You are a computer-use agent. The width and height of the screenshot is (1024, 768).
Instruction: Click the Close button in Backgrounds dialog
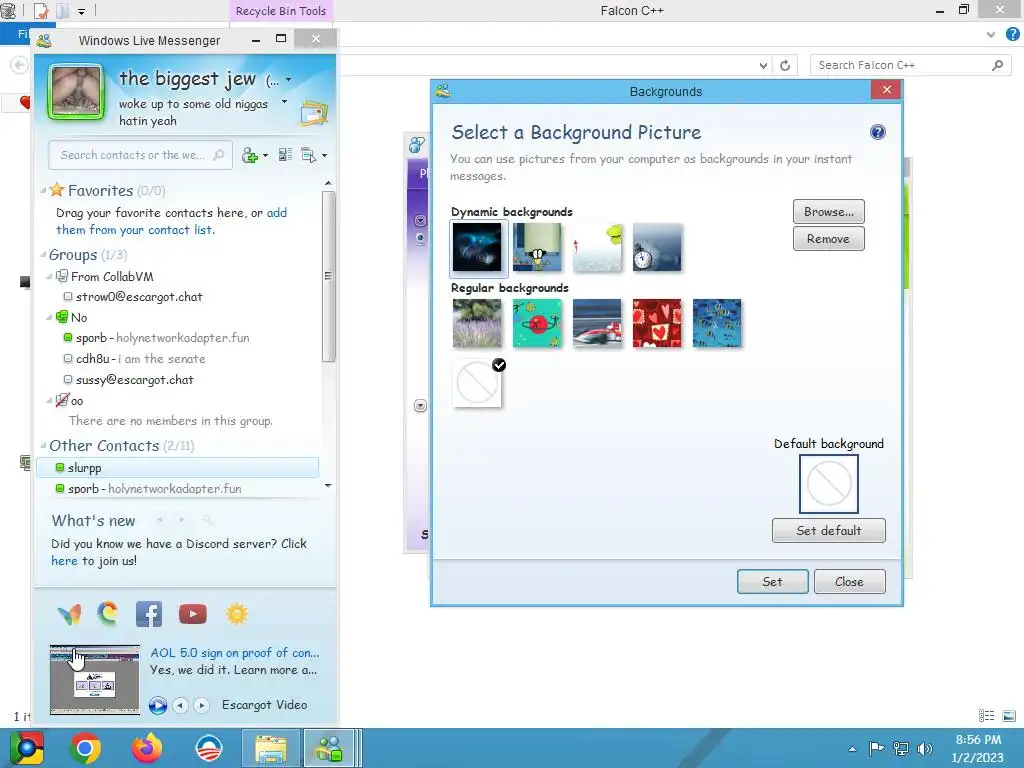coord(850,581)
